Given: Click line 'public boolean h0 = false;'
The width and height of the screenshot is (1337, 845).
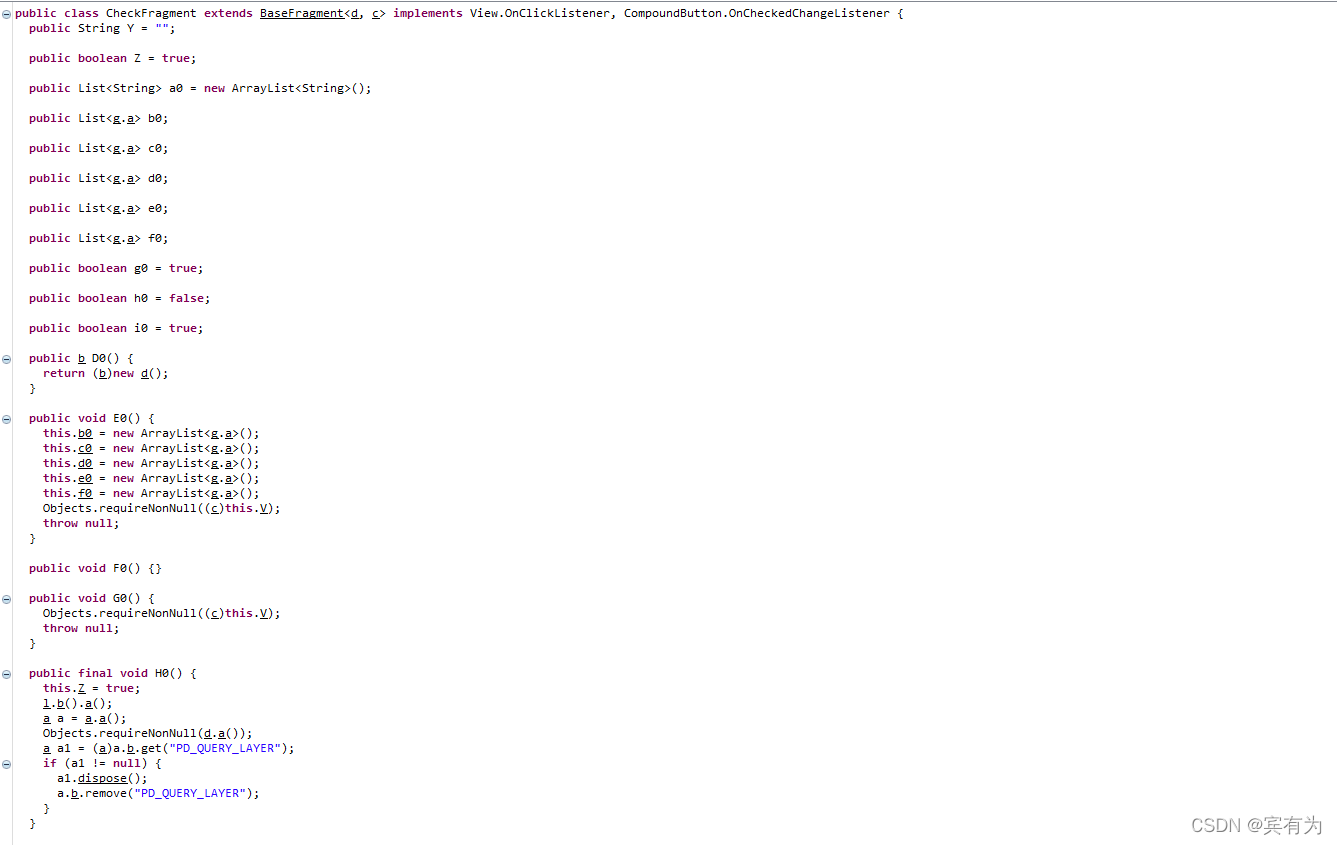Looking at the screenshot, I should coord(120,298).
